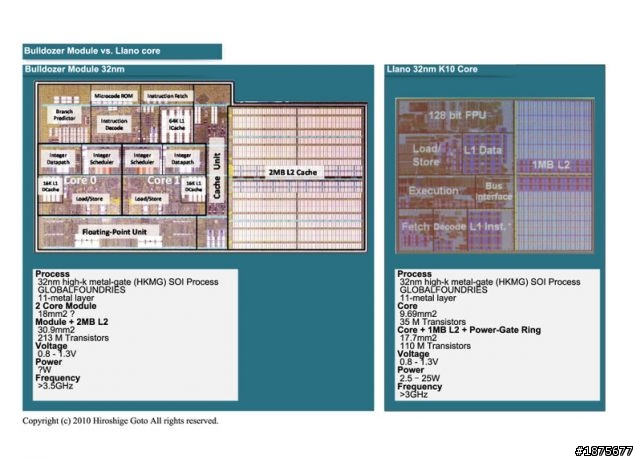Click the "?W" power value
Viewport: 640px width, 459px height.
(44, 370)
